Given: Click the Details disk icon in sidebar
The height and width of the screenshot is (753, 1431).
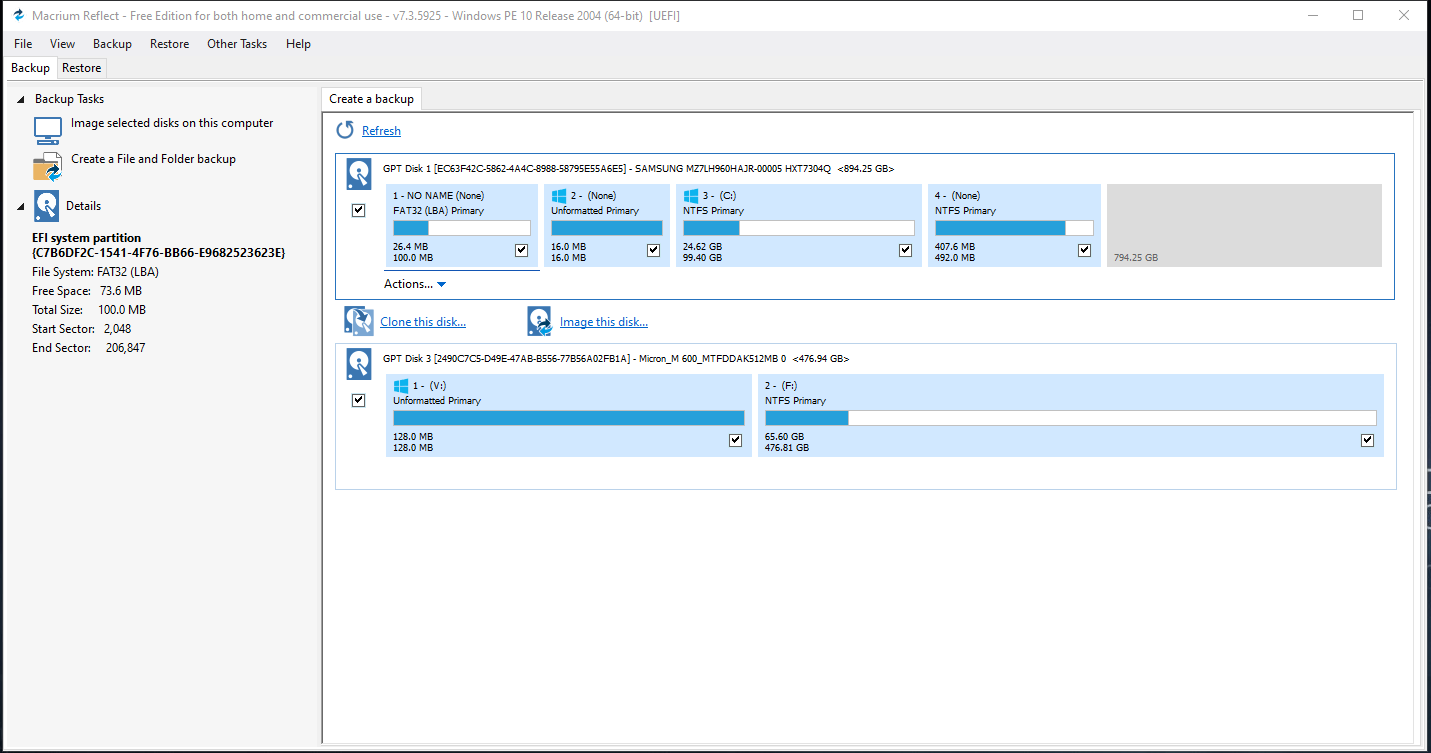Looking at the screenshot, I should [46, 206].
